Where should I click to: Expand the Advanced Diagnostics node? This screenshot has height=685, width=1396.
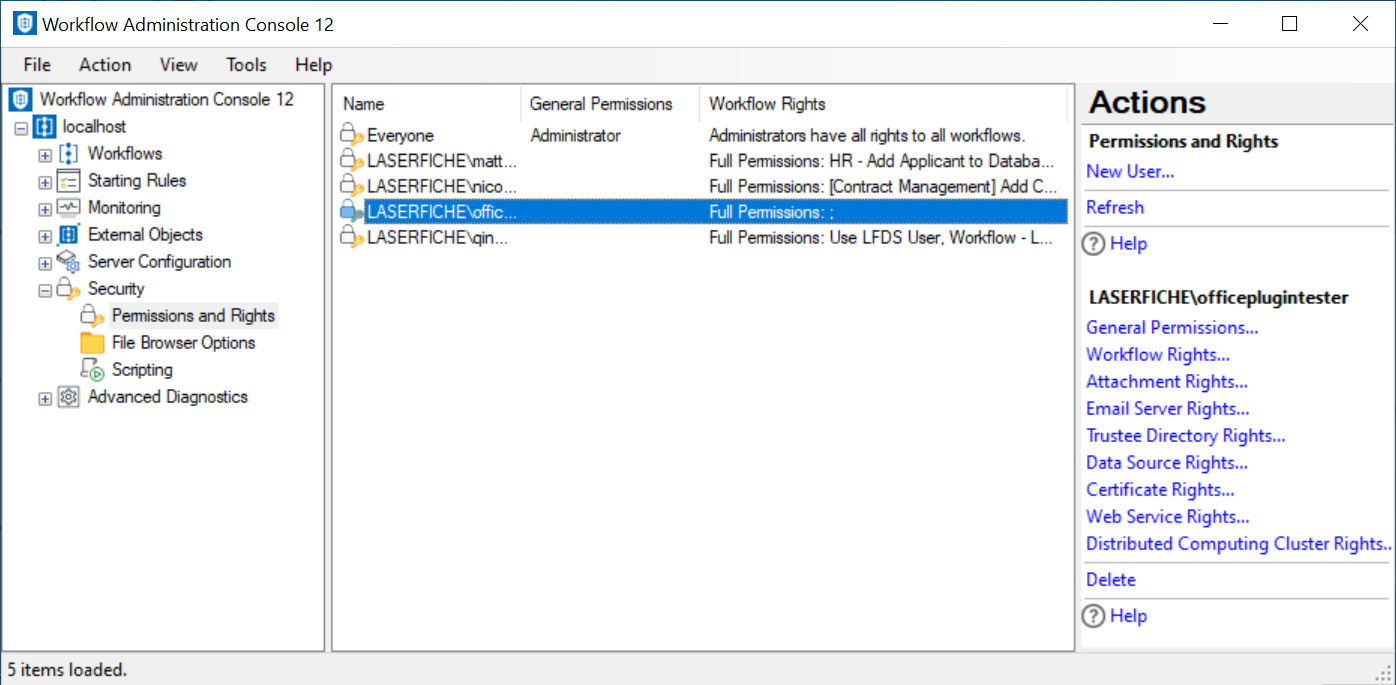(45, 398)
